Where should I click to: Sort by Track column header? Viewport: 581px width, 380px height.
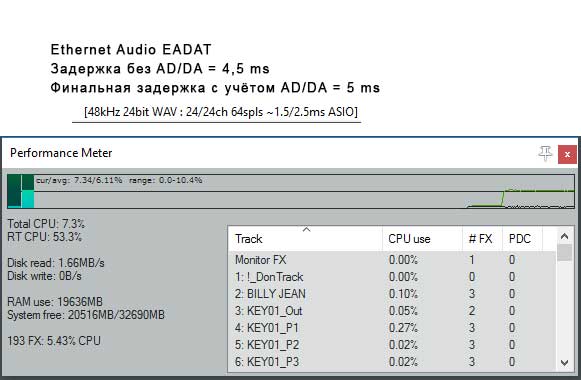click(x=305, y=239)
